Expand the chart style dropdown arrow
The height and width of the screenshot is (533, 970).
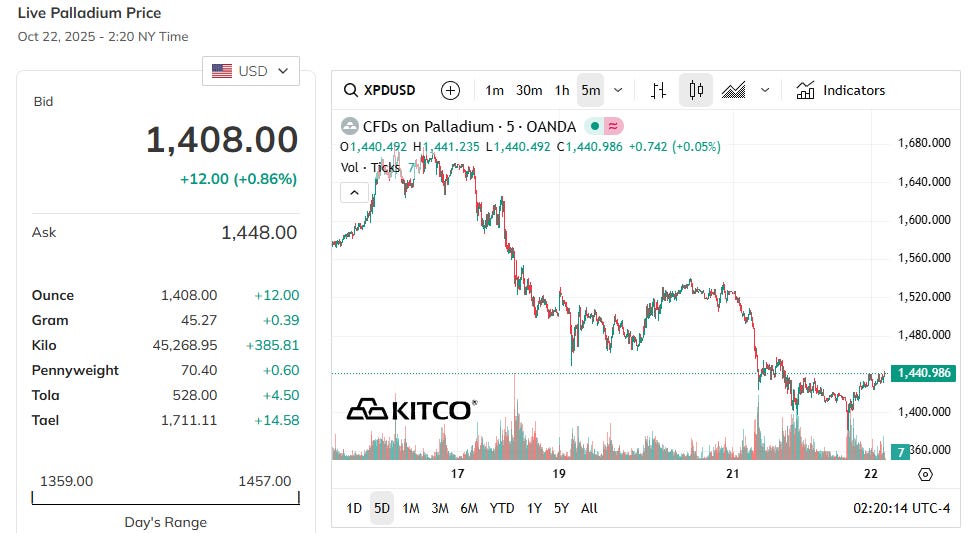tap(765, 90)
